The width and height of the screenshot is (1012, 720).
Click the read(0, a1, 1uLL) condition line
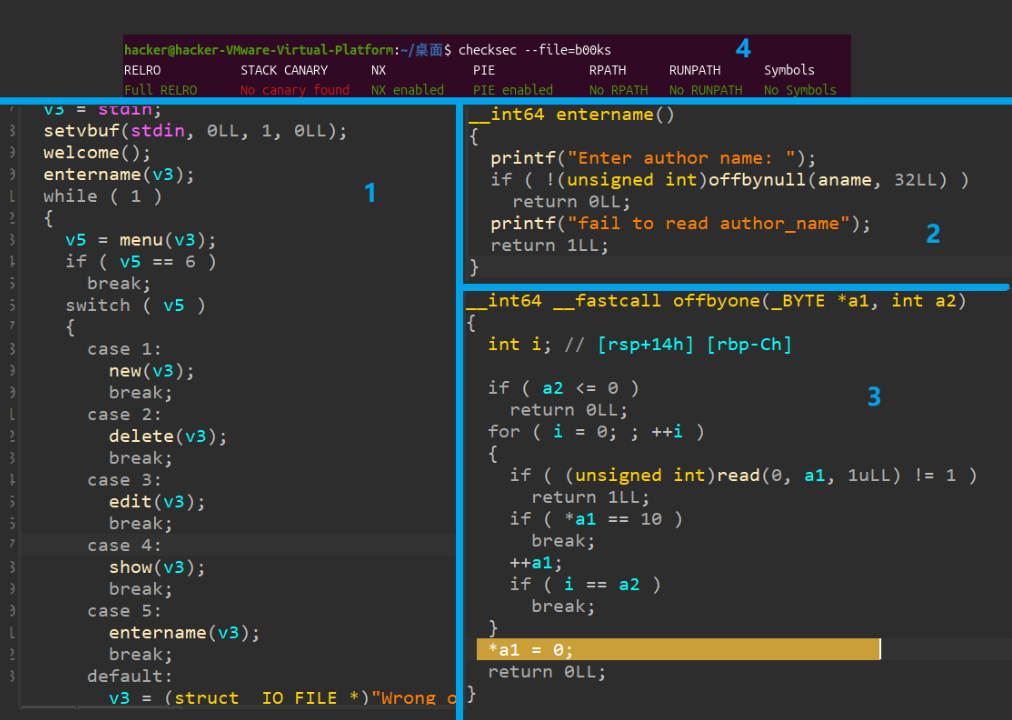(743, 475)
